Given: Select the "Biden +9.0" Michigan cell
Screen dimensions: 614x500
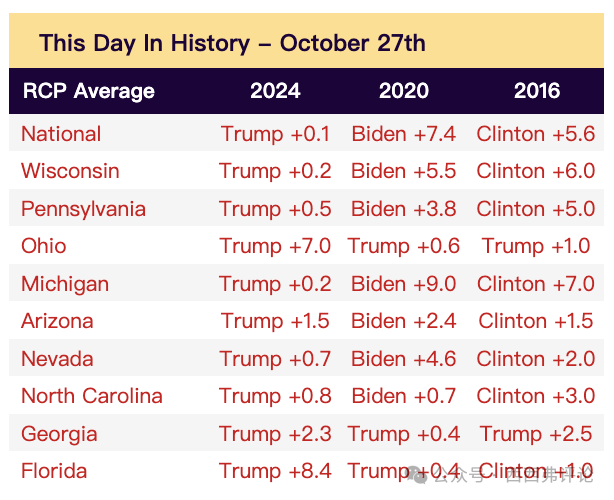Looking at the screenshot, I should click(404, 284).
